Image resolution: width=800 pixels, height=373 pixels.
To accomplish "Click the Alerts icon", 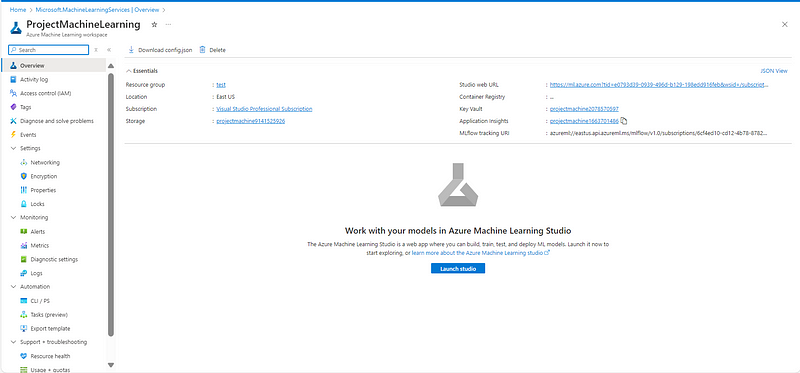I will pyautogui.click(x=23, y=232).
